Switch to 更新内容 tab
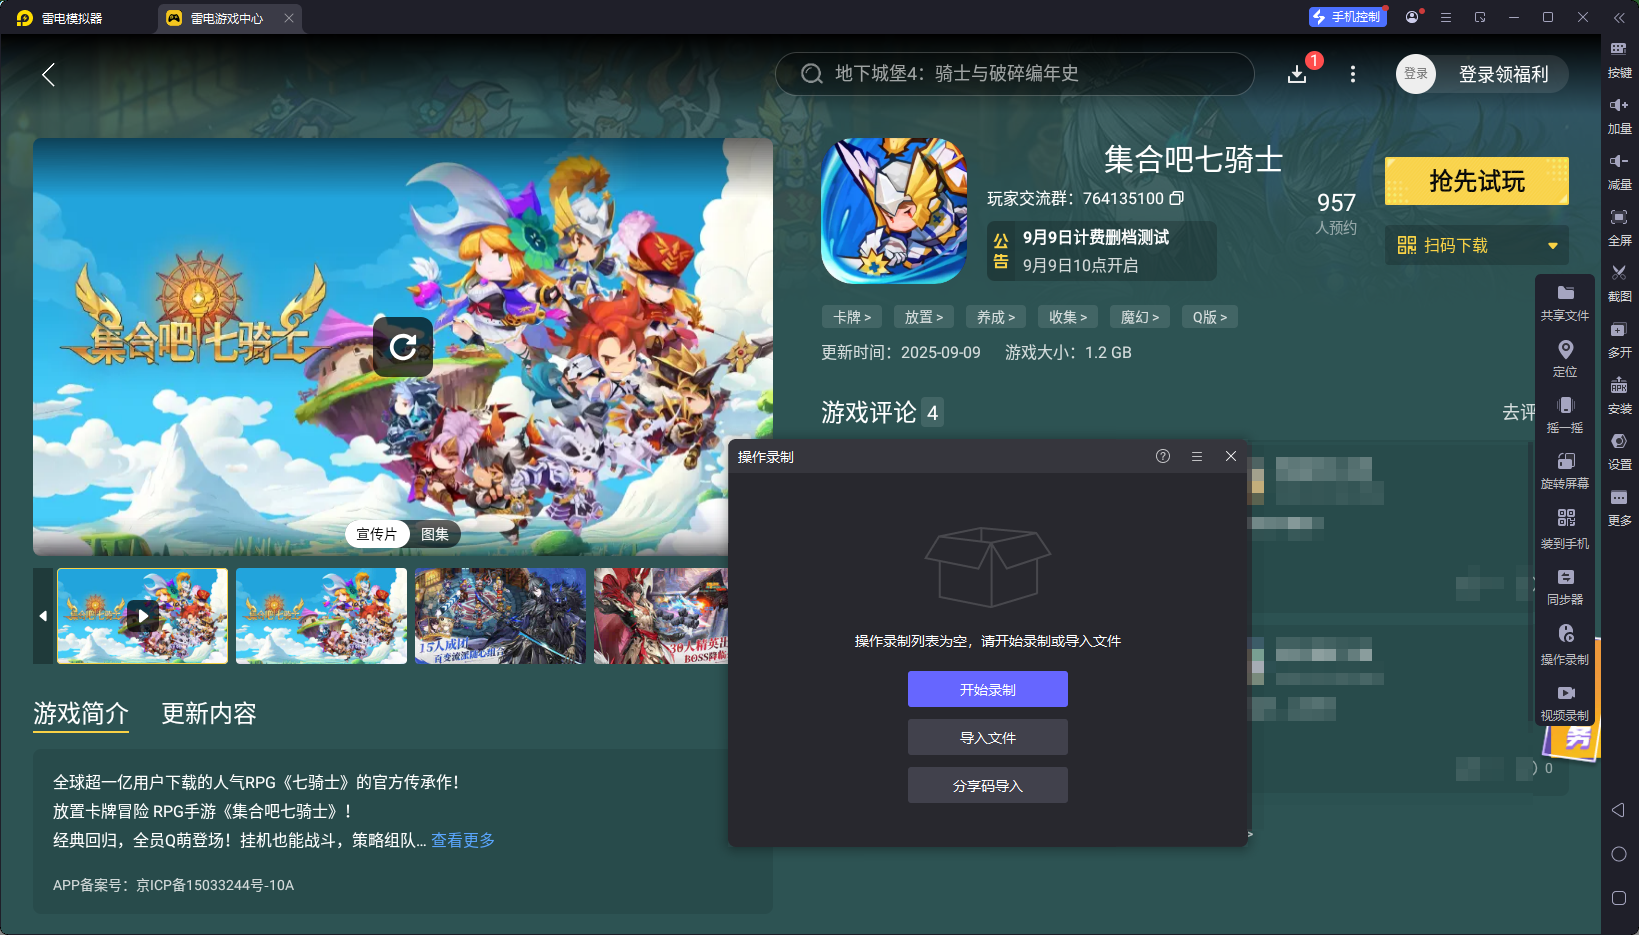The image size is (1639, 935). coord(209,713)
